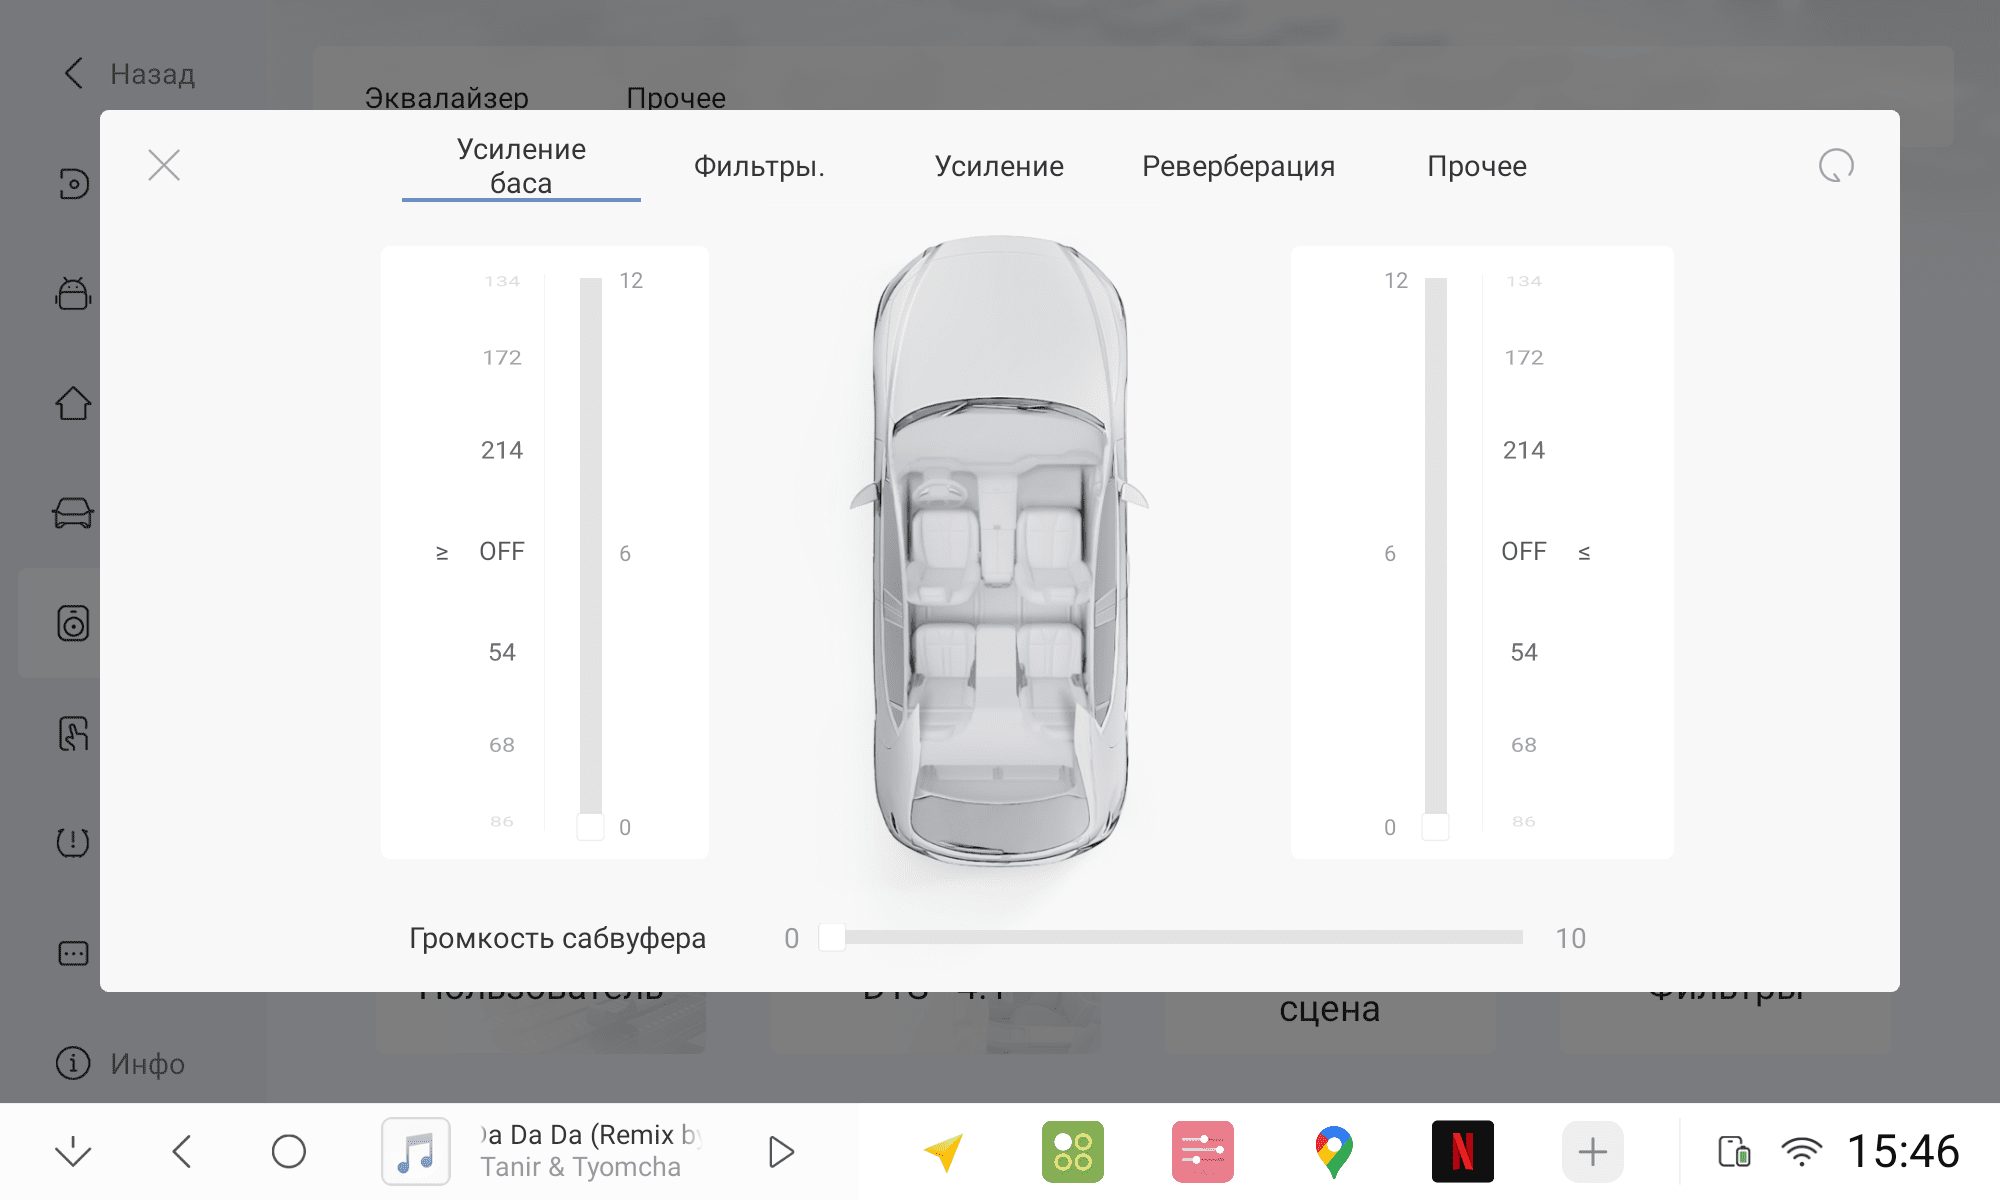Open the Реверберация tab
This screenshot has width=2000, height=1200.
click(x=1238, y=166)
